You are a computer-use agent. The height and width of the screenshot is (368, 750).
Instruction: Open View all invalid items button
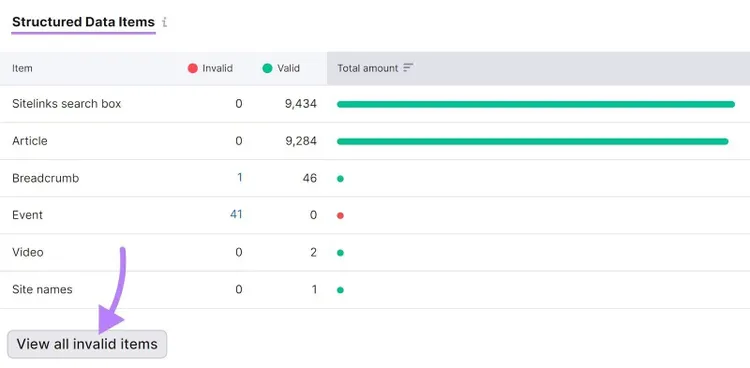87,344
